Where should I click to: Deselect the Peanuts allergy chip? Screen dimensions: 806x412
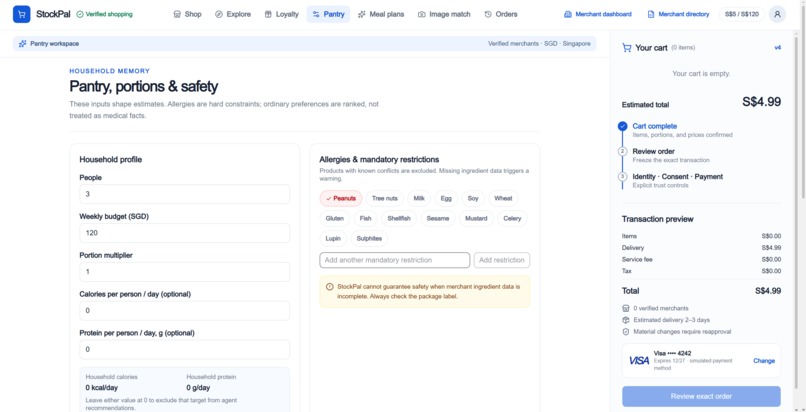coord(341,198)
